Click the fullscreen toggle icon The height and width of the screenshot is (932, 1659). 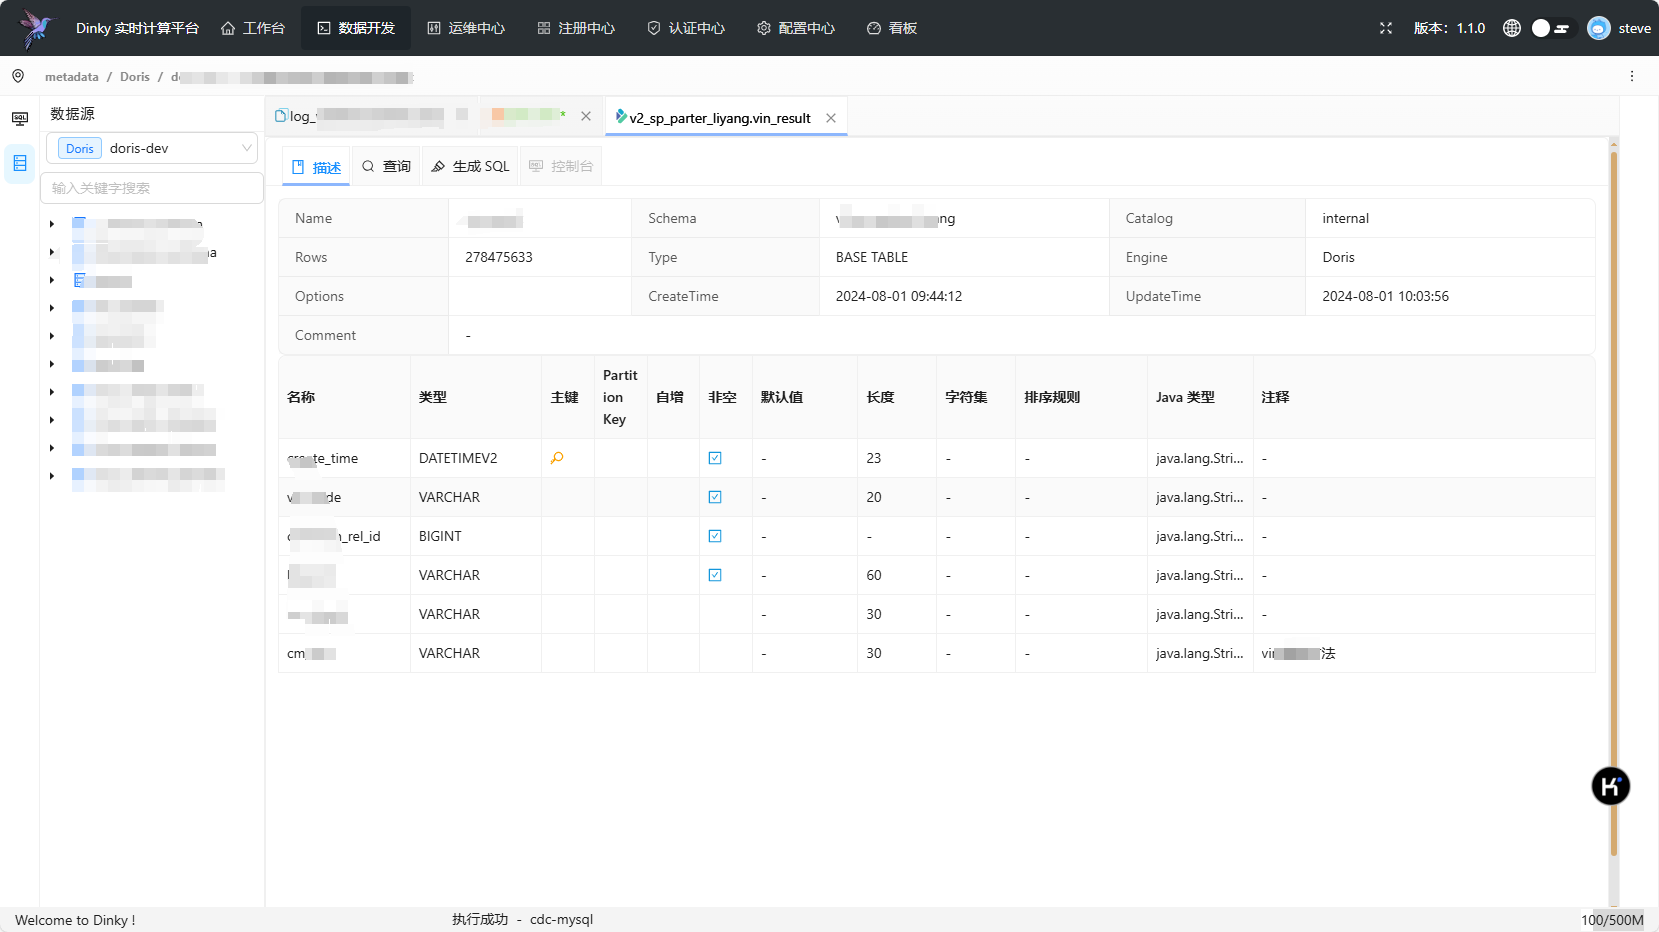(1386, 28)
